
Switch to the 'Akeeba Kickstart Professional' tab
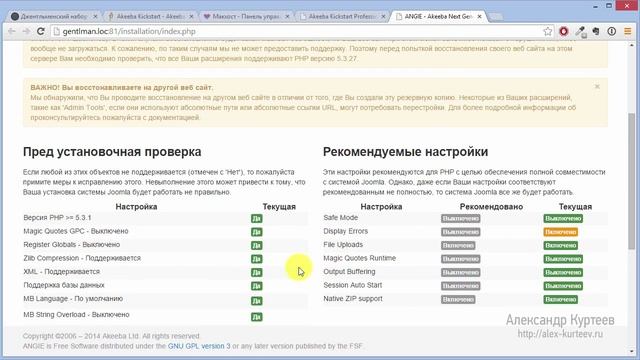pyautogui.click(x=341, y=16)
